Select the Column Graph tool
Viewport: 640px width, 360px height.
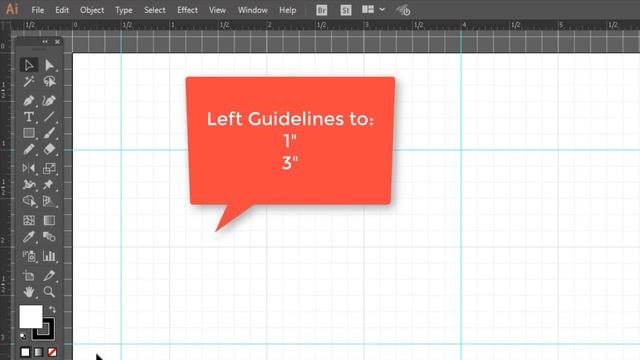pyautogui.click(x=49, y=256)
